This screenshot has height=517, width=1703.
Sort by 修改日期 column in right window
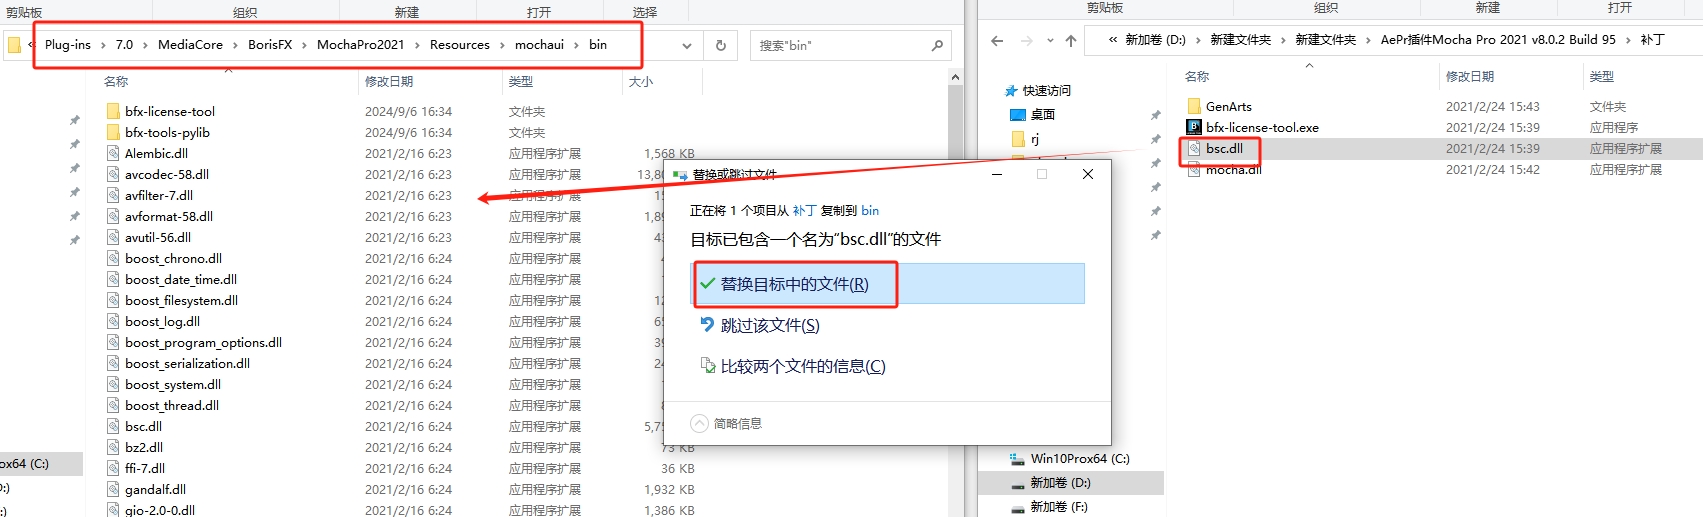1470,76
